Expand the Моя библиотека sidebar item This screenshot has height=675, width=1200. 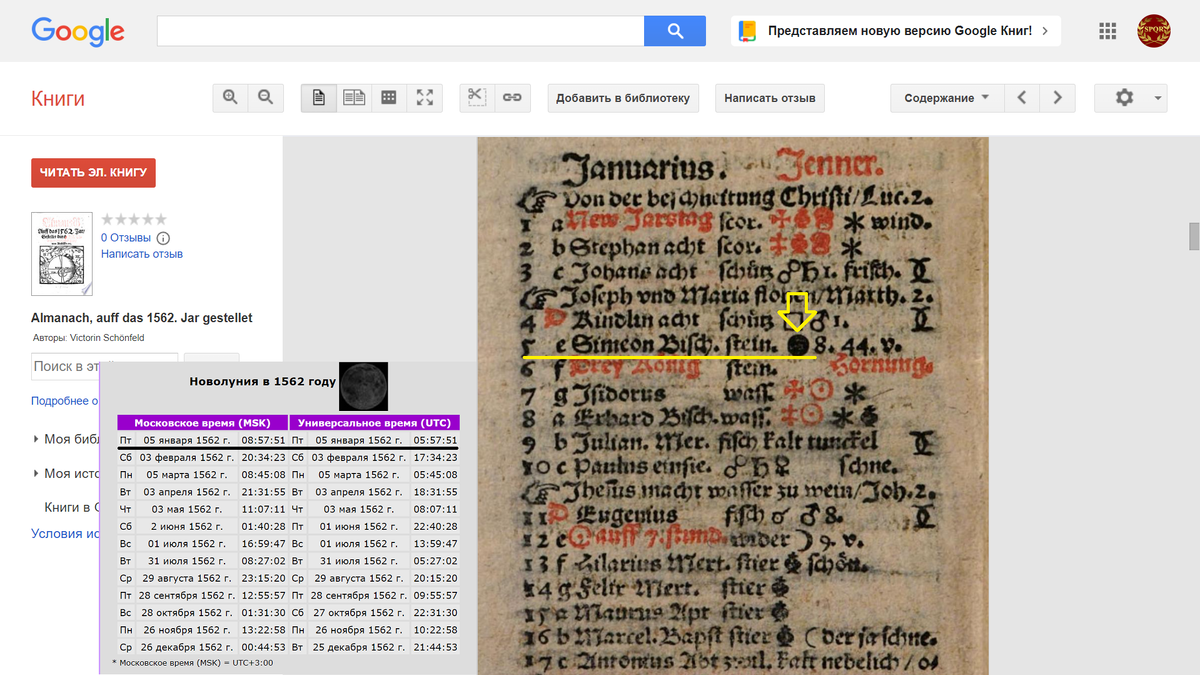coord(65,439)
